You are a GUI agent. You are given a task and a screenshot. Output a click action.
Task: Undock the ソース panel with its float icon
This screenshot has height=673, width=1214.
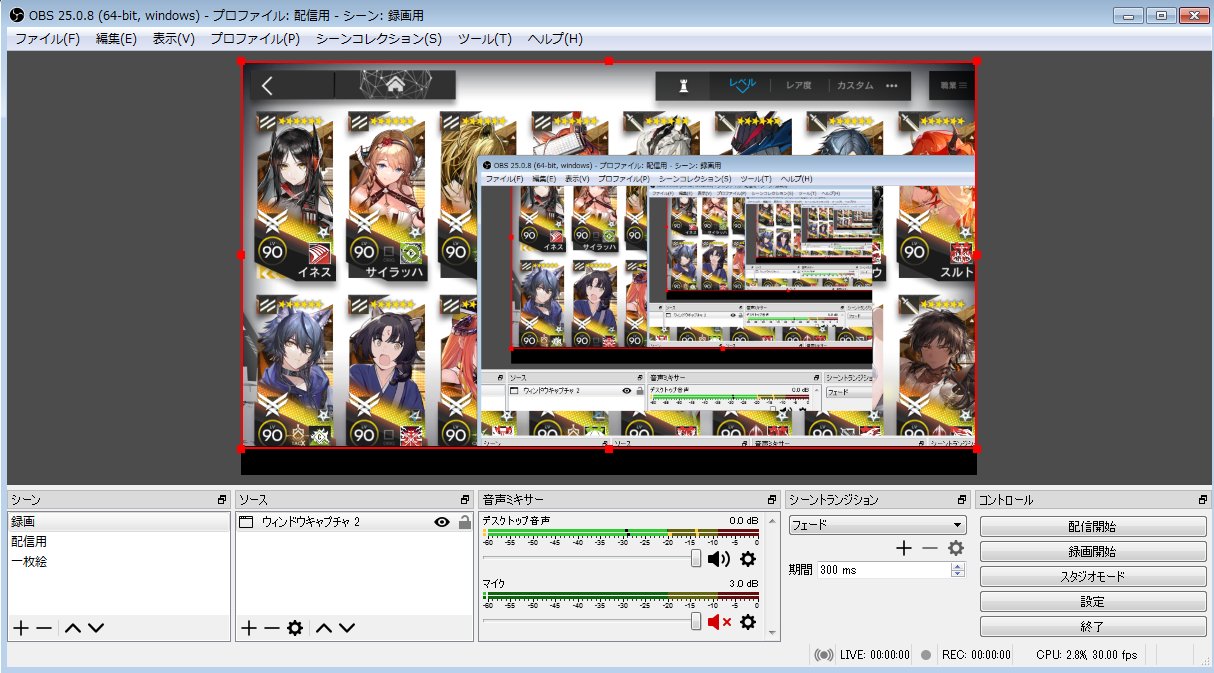click(x=465, y=500)
